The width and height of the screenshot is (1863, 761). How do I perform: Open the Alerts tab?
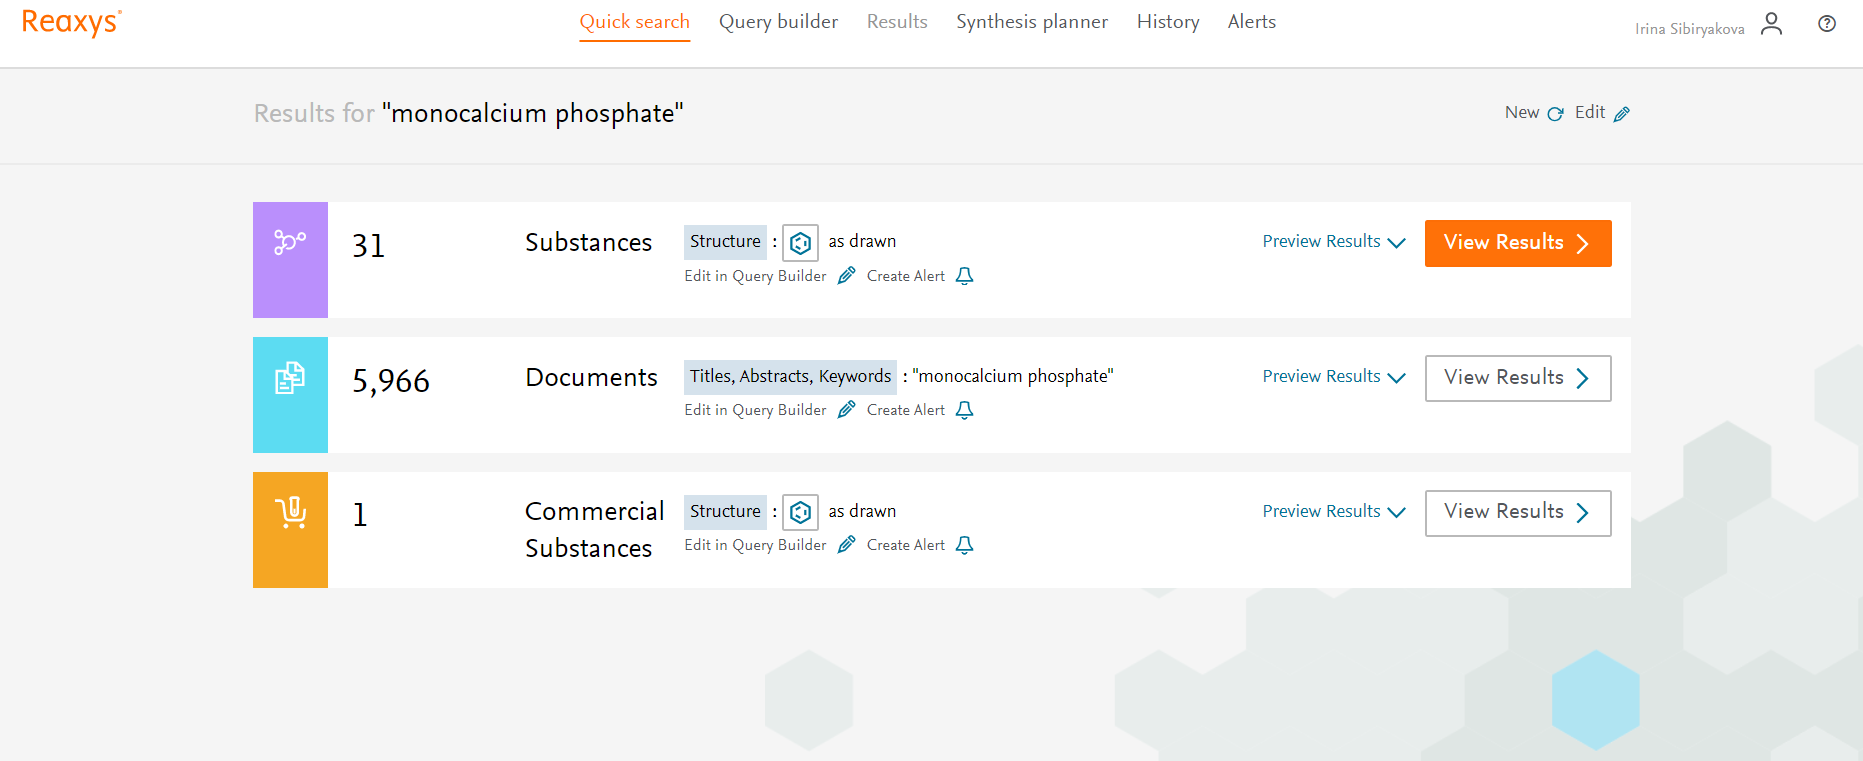click(x=1252, y=22)
